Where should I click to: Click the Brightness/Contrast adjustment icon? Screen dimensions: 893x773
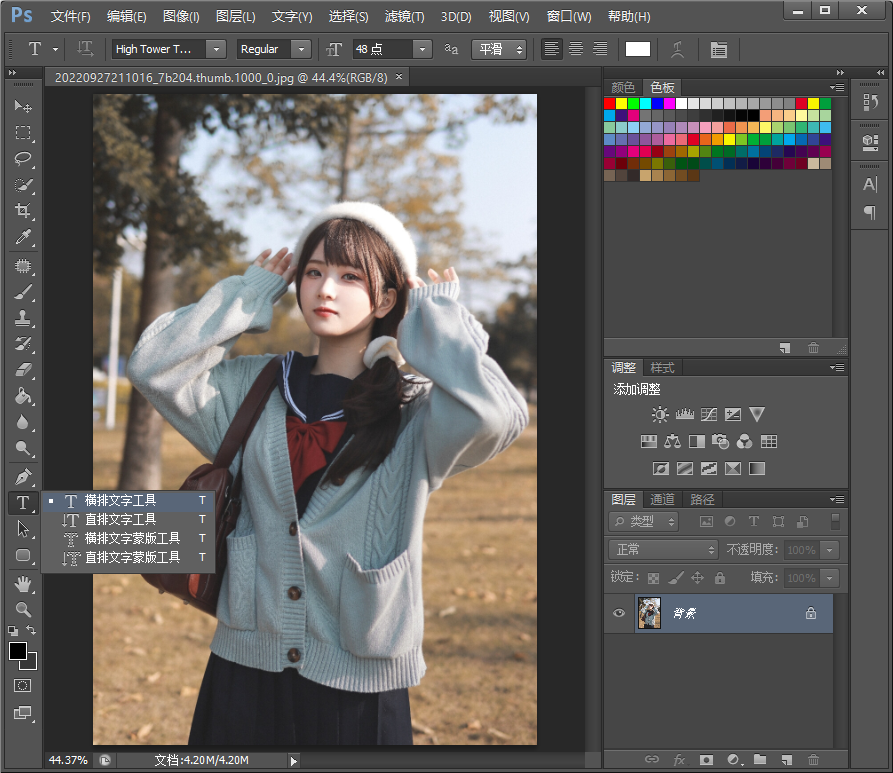pyautogui.click(x=659, y=413)
